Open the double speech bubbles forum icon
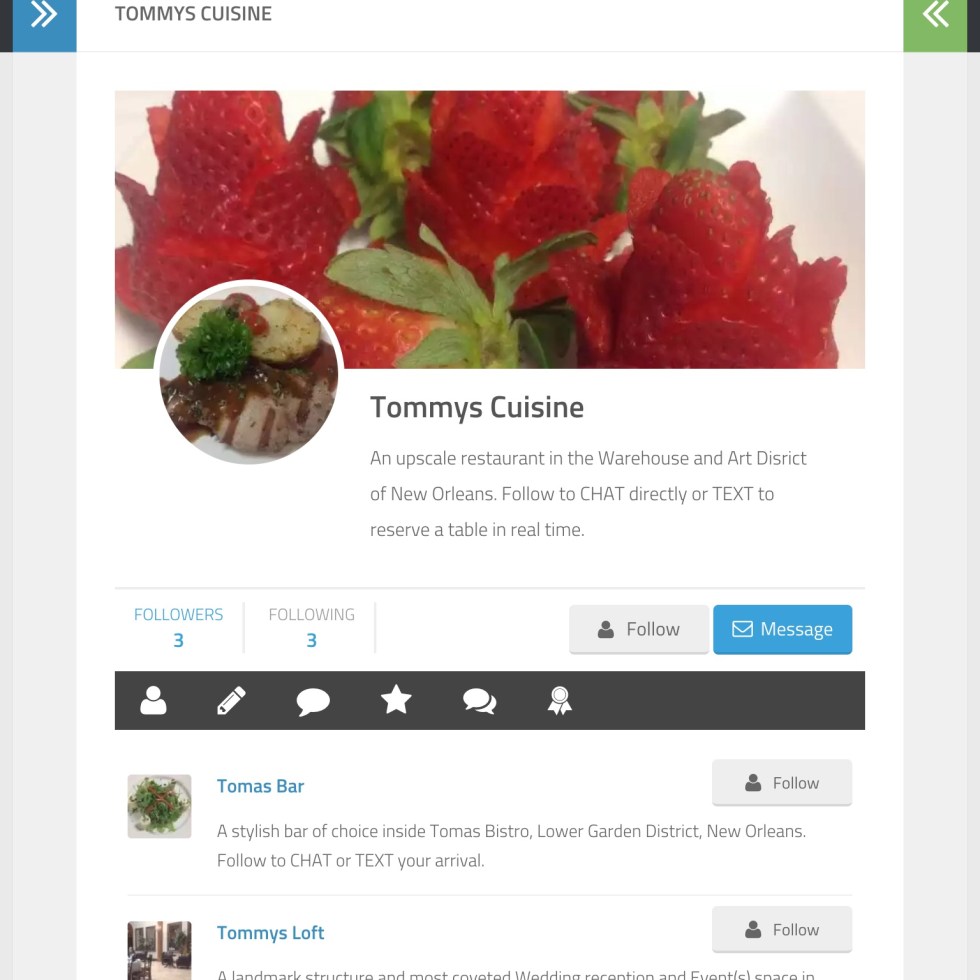980x980 pixels. click(x=479, y=701)
